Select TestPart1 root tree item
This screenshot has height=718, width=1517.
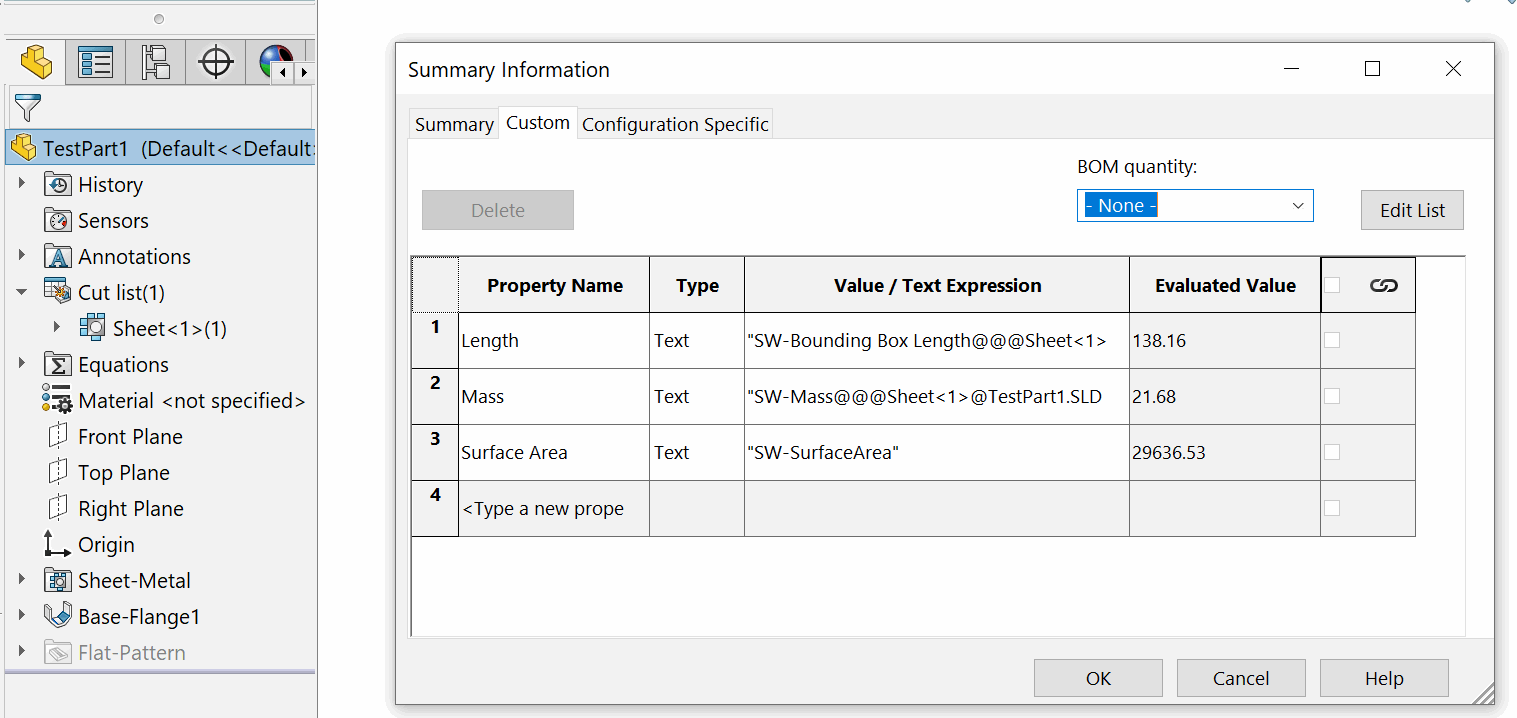[x=160, y=149]
